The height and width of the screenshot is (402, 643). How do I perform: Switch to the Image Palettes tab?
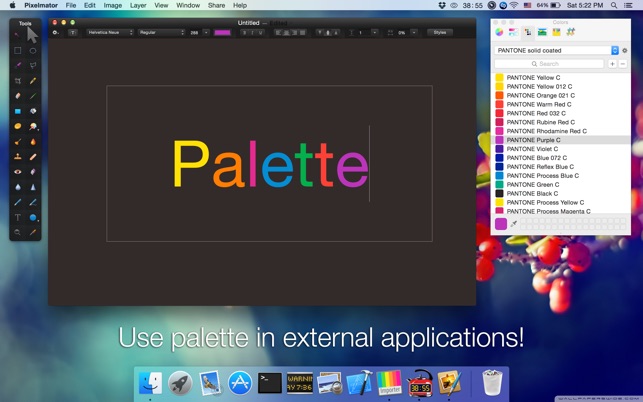542,32
